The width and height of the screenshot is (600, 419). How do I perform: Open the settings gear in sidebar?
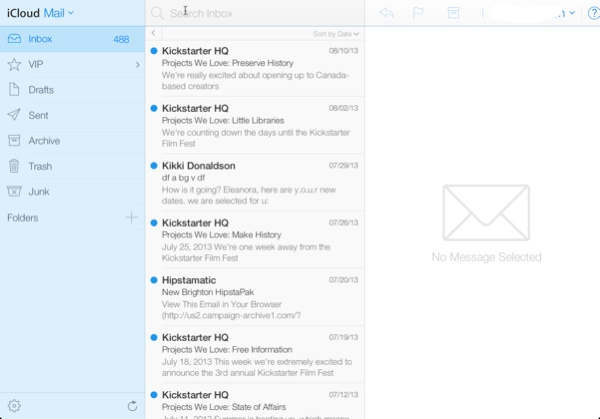[14, 406]
